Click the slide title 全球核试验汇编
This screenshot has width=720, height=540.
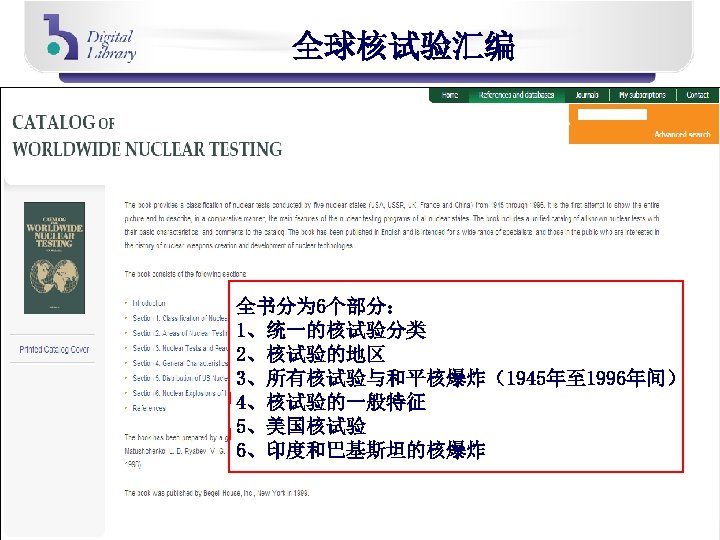[403, 46]
